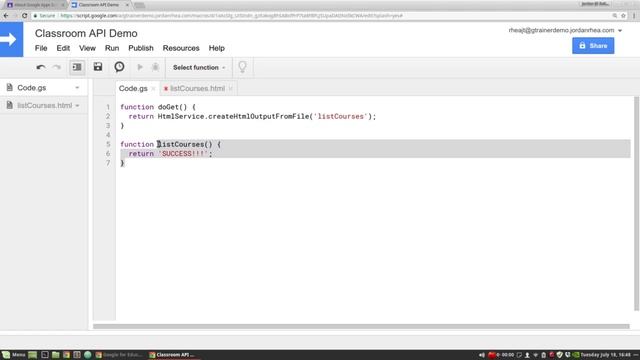Open the File menu
The image size is (640, 360).
click(x=41, y=48)
